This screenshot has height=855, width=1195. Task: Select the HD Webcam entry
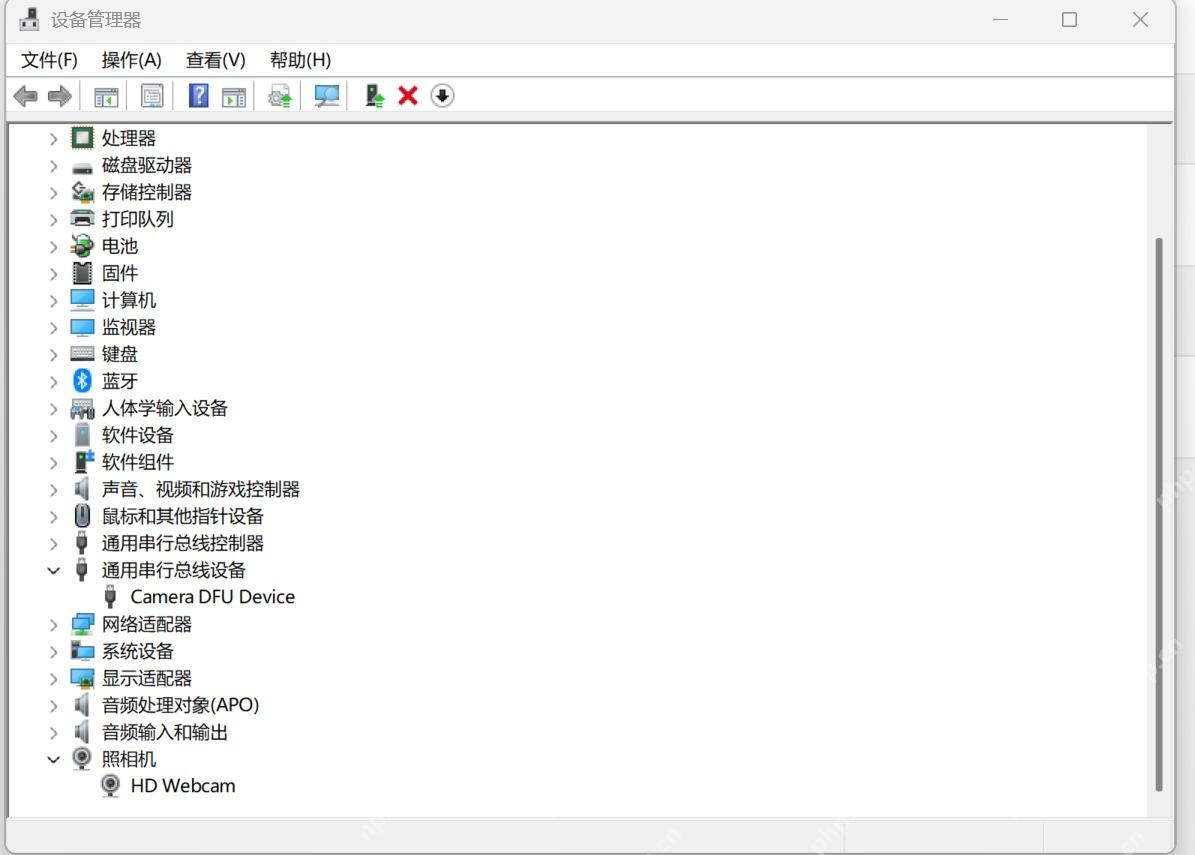pos(183,786)
